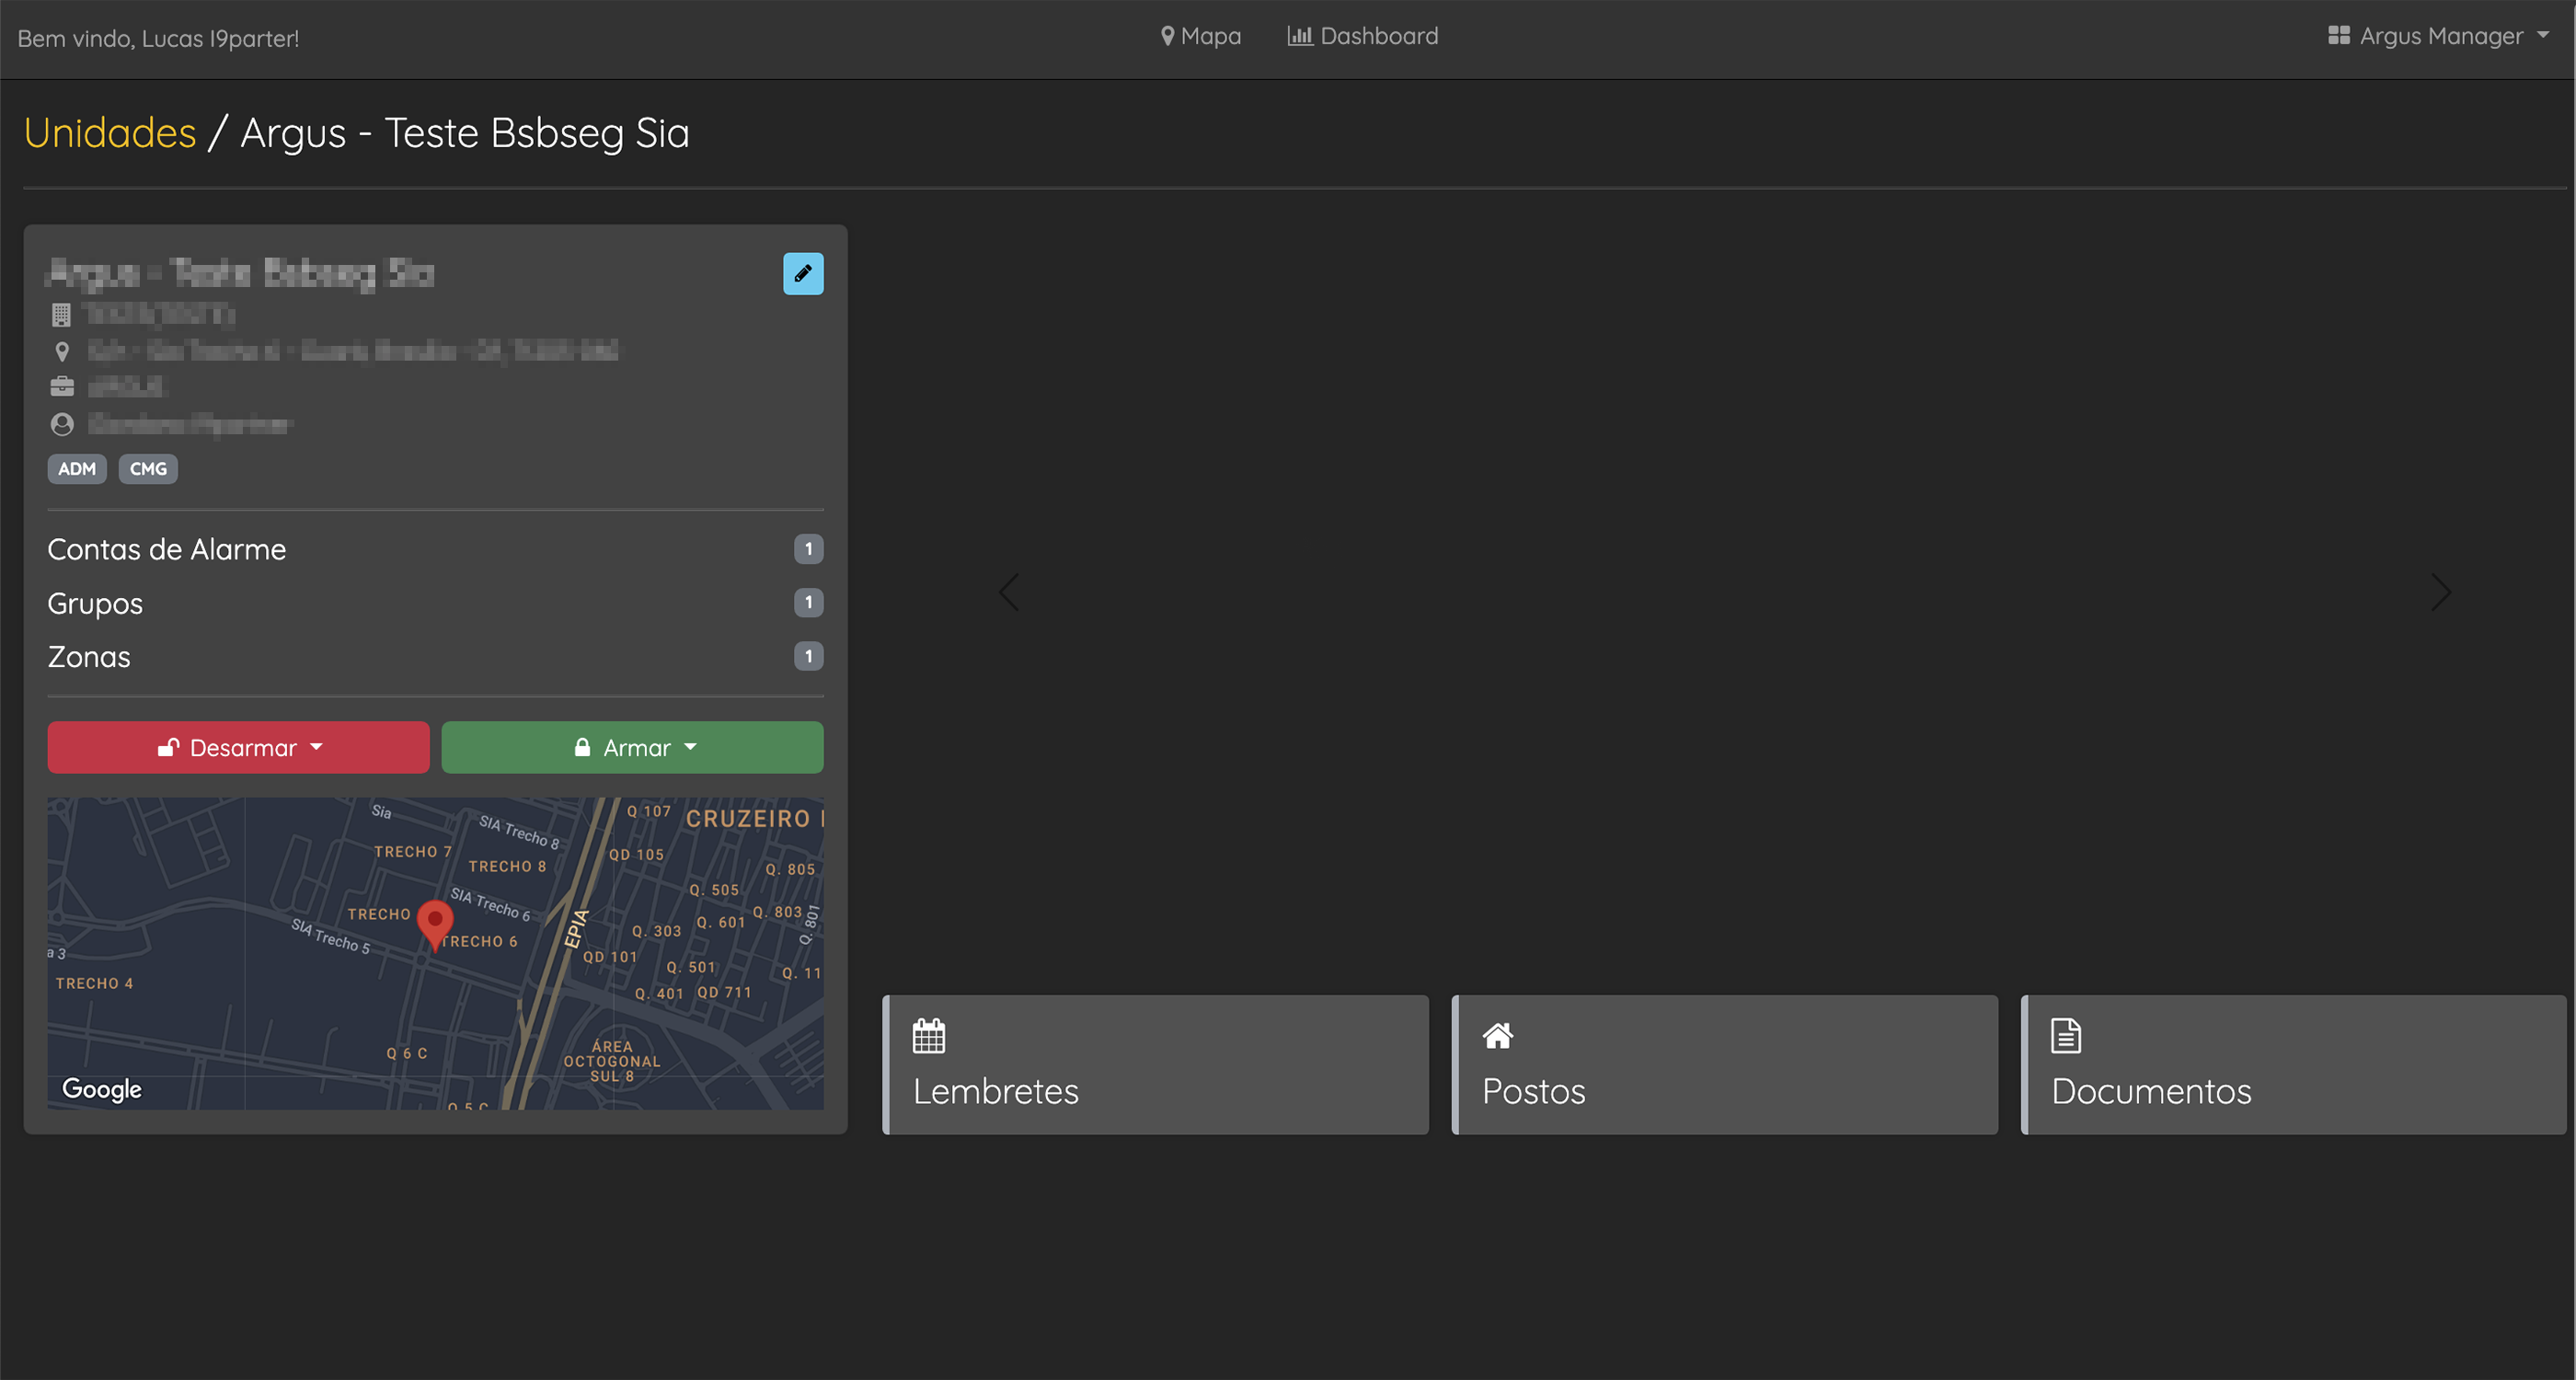
Task: Click the Unidades breadcrumb link
Action: point(110,133)
